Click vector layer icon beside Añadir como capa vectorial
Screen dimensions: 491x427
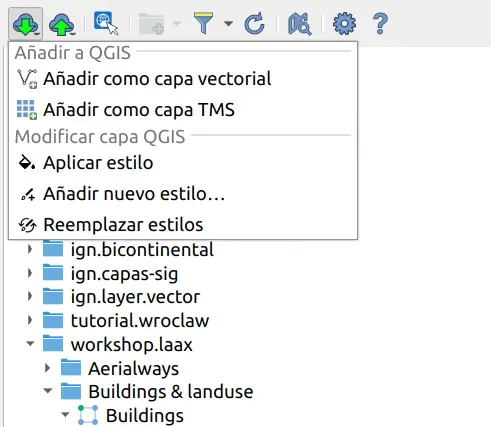(27, 79)
